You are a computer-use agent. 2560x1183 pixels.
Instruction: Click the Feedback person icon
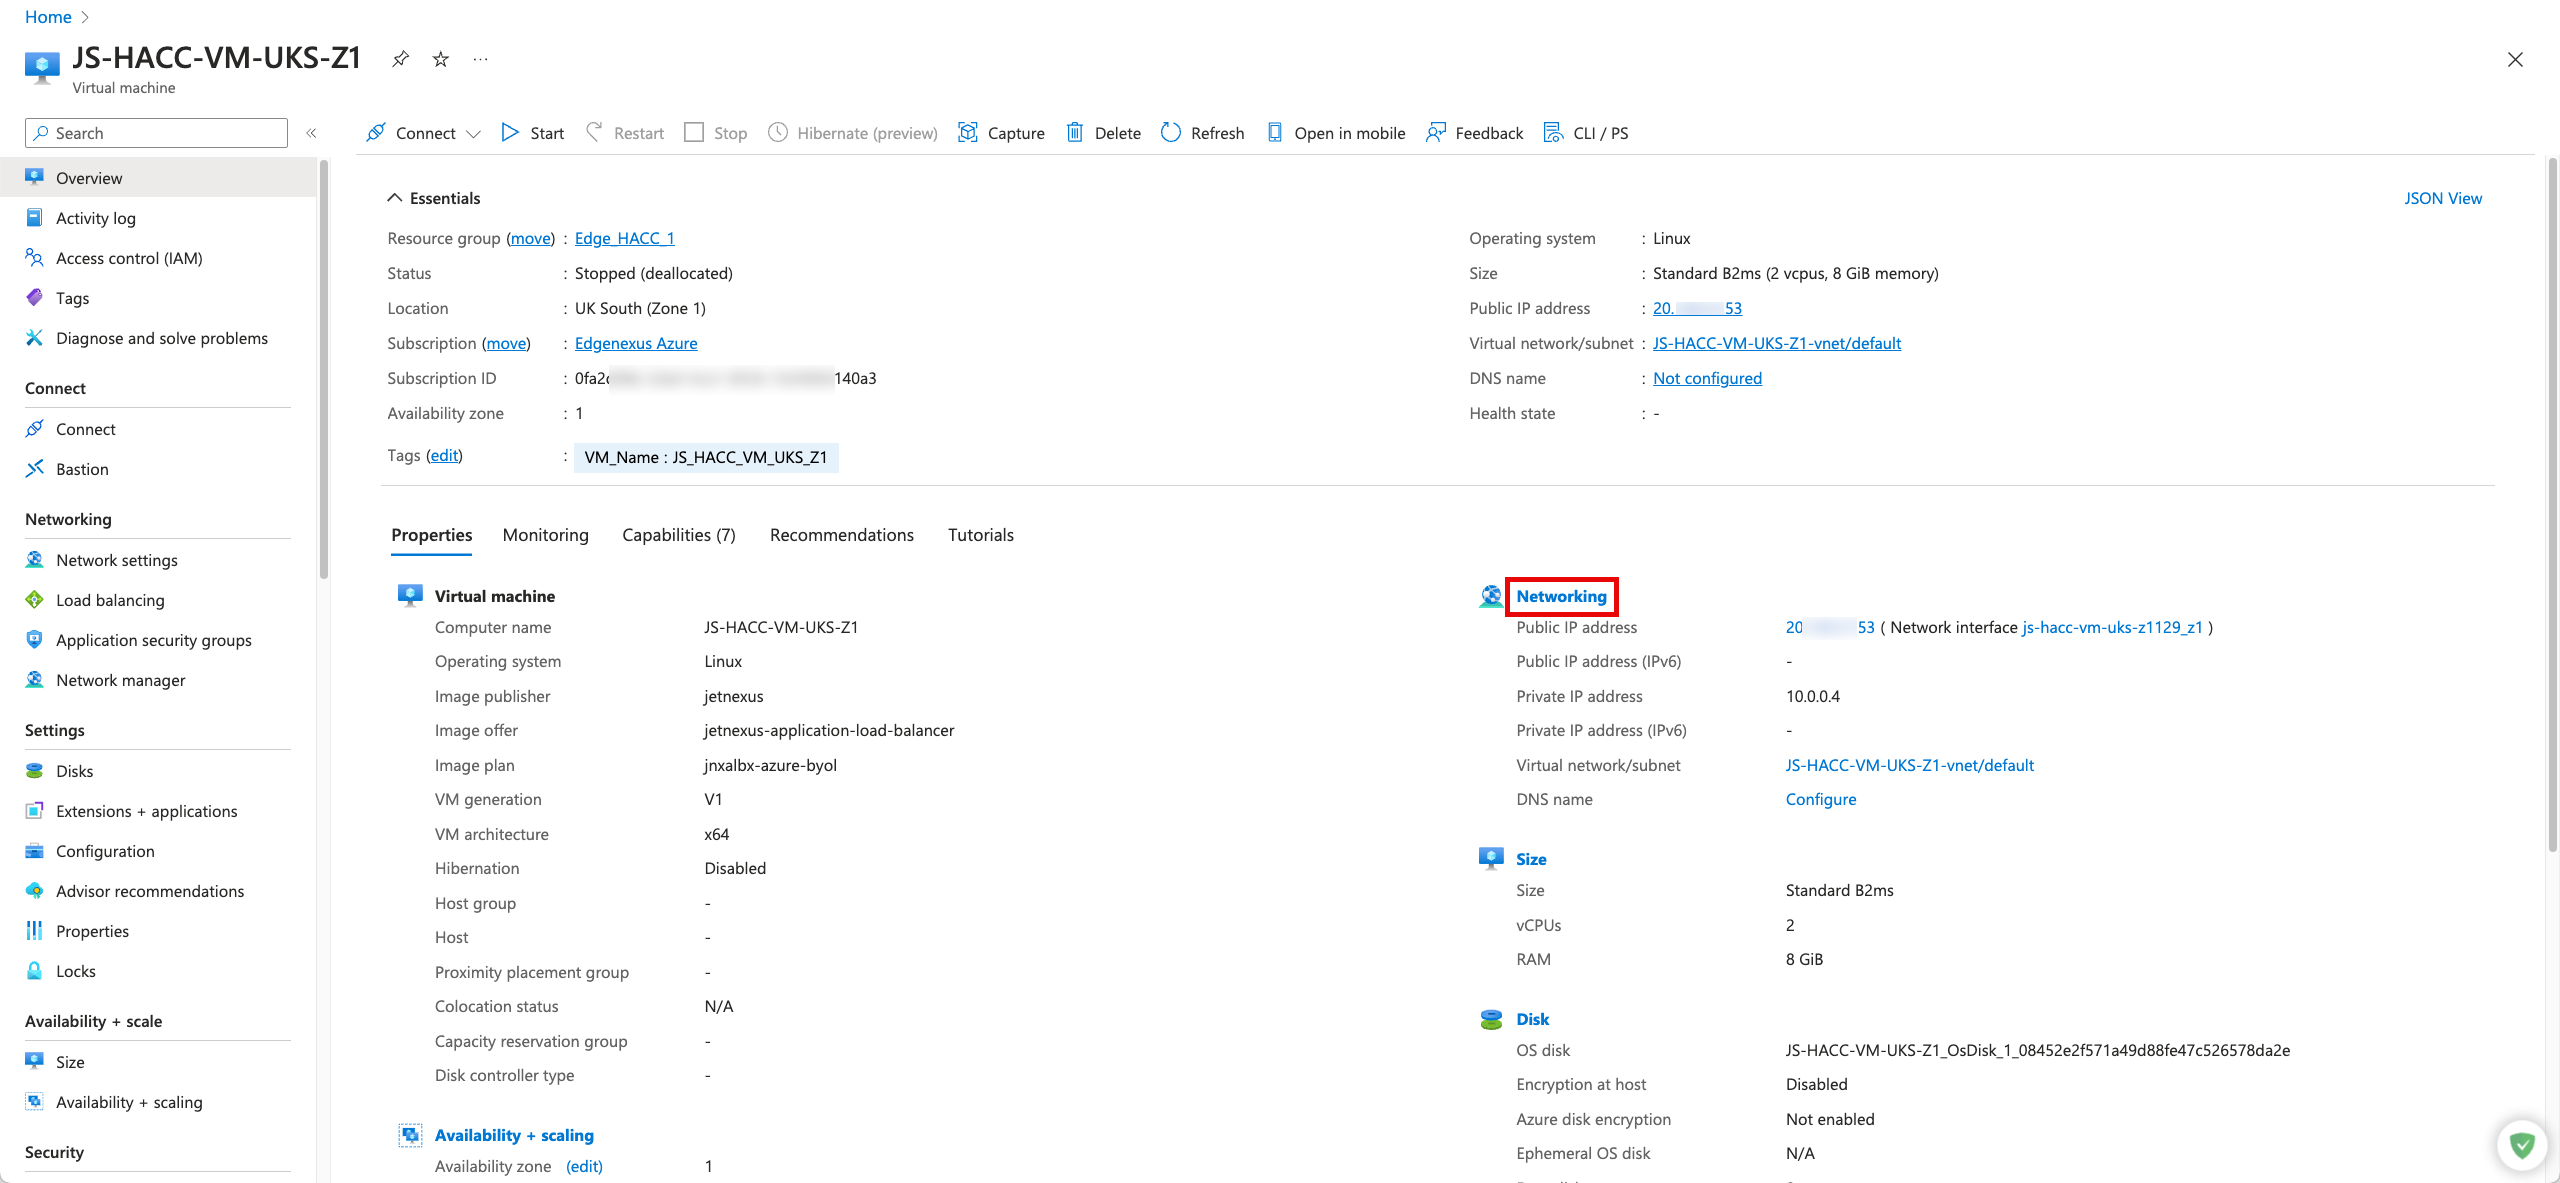[1435, 132]
